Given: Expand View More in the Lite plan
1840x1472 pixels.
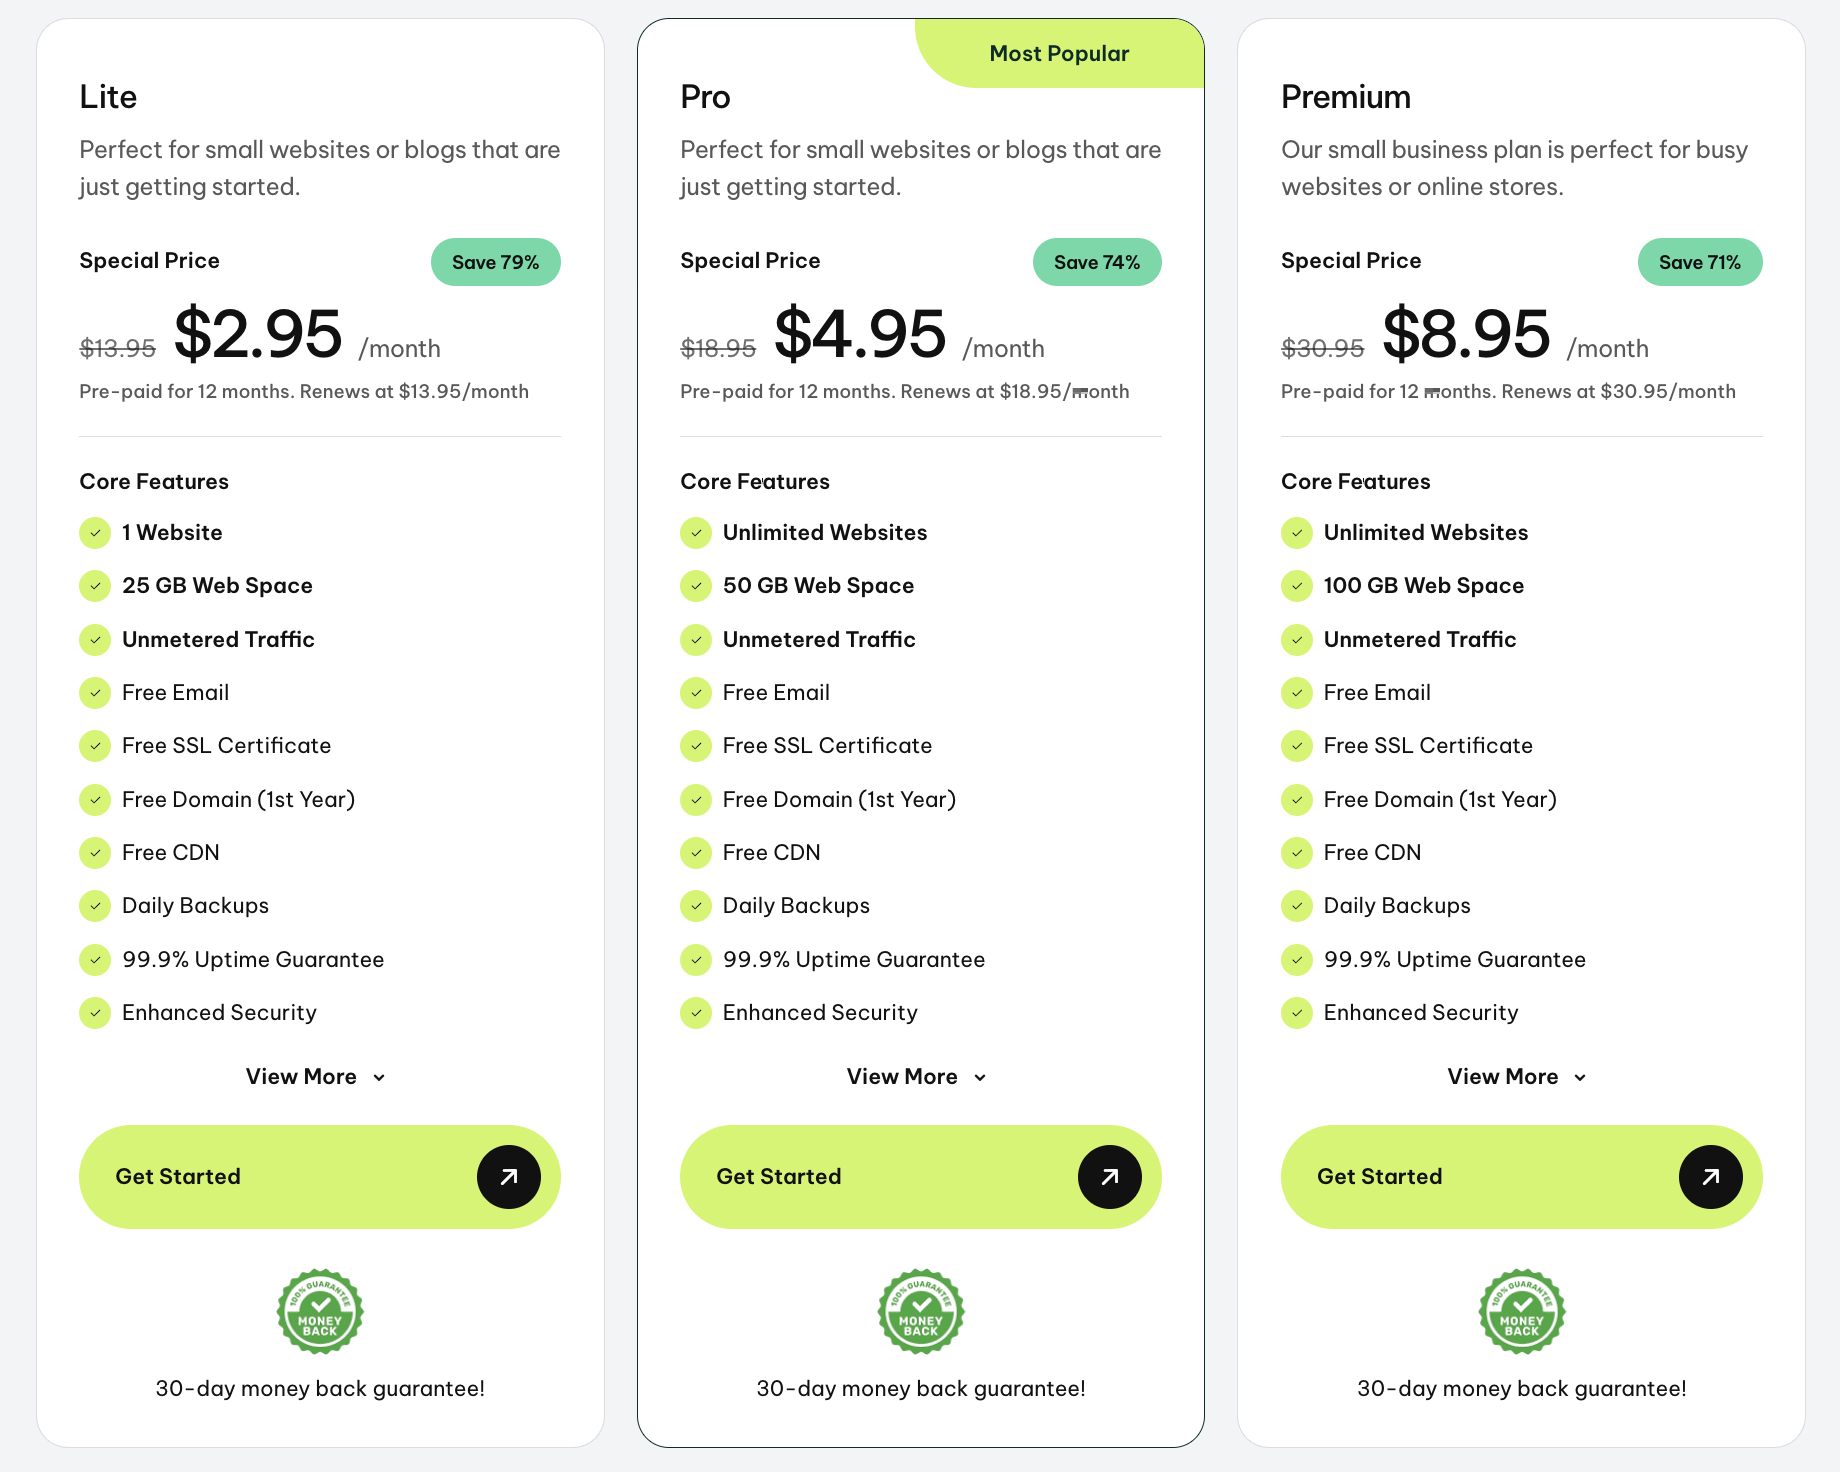Looking at the screenshot, I should pos(316,1077).
